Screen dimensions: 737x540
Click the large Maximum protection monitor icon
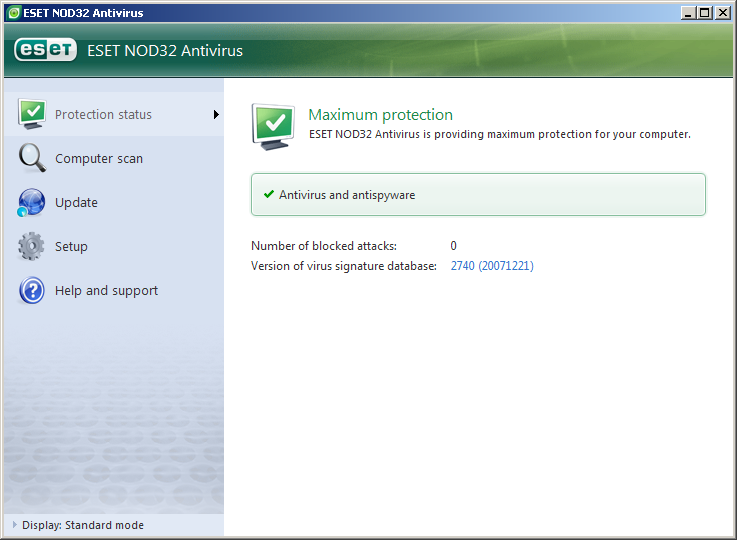[274, 126]
